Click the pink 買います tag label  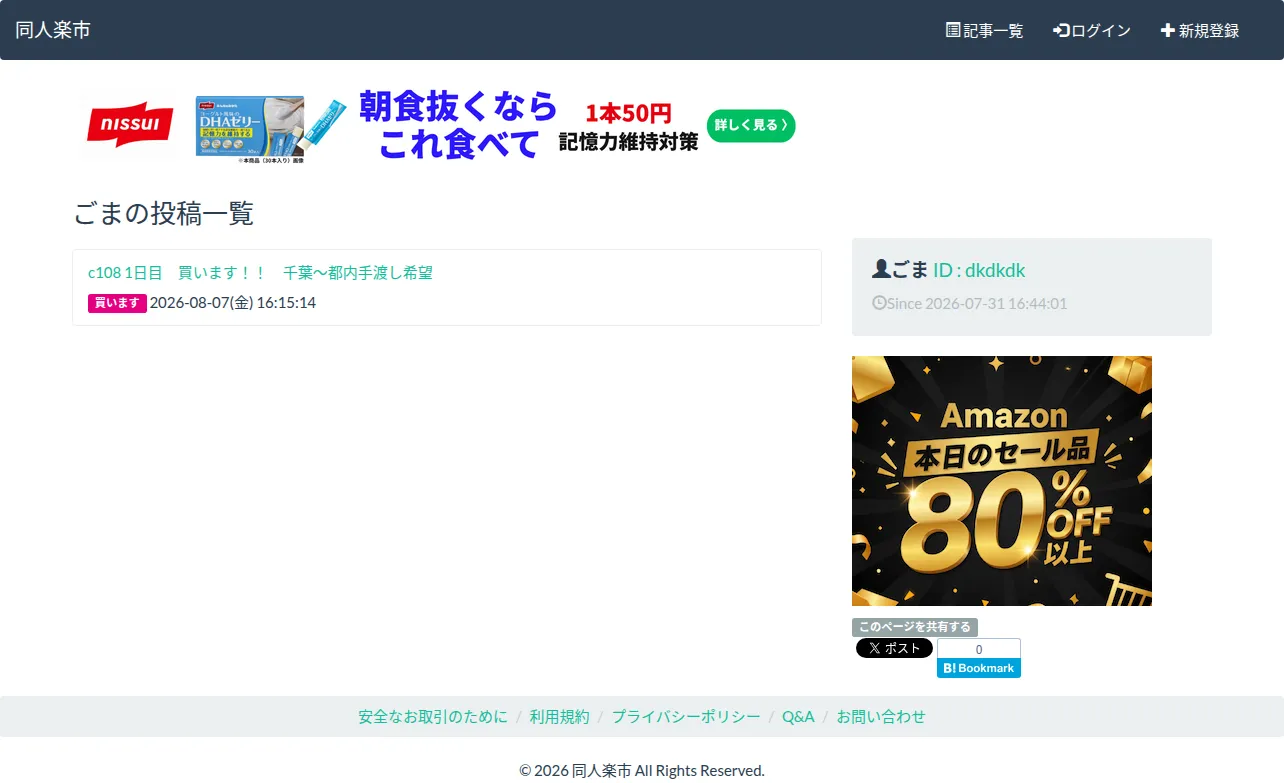tap(117, 303)
